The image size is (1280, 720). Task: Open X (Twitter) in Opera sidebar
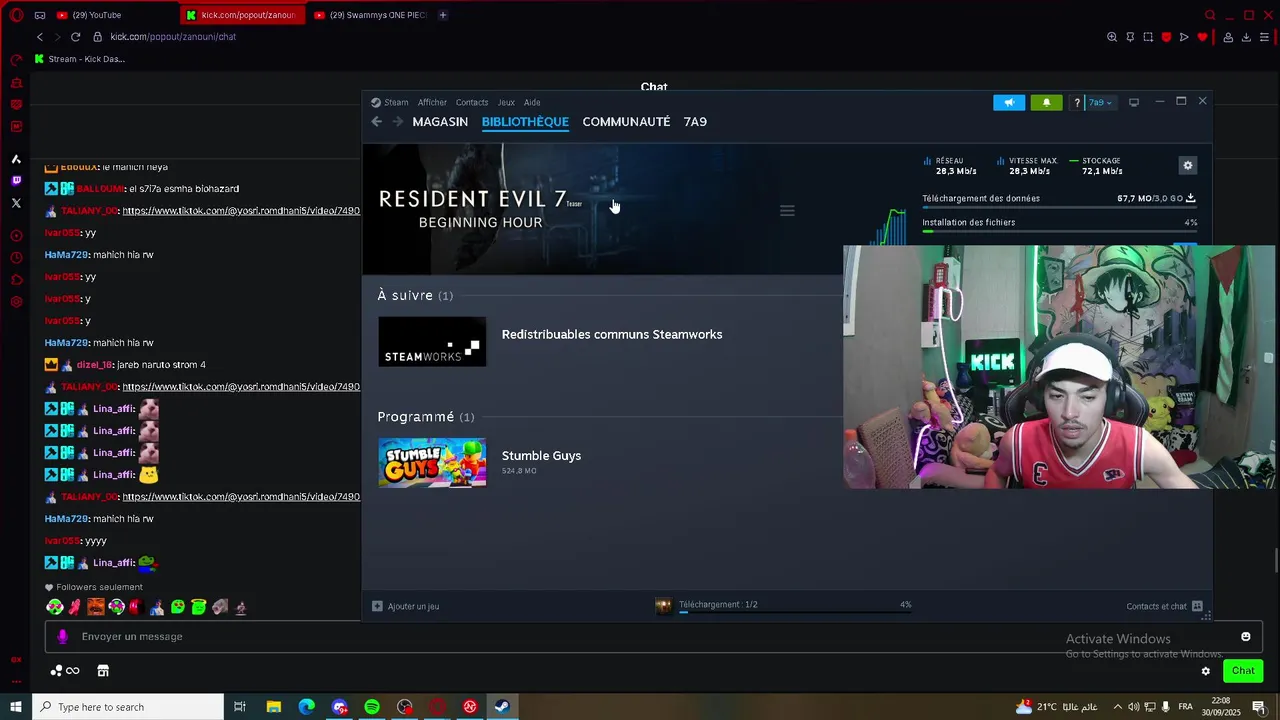16,203
